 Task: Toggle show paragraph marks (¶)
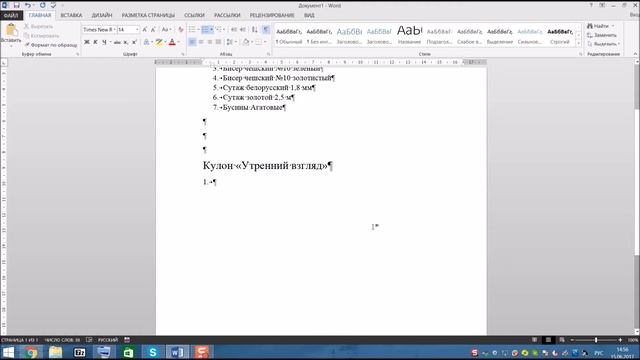point(266,29)
